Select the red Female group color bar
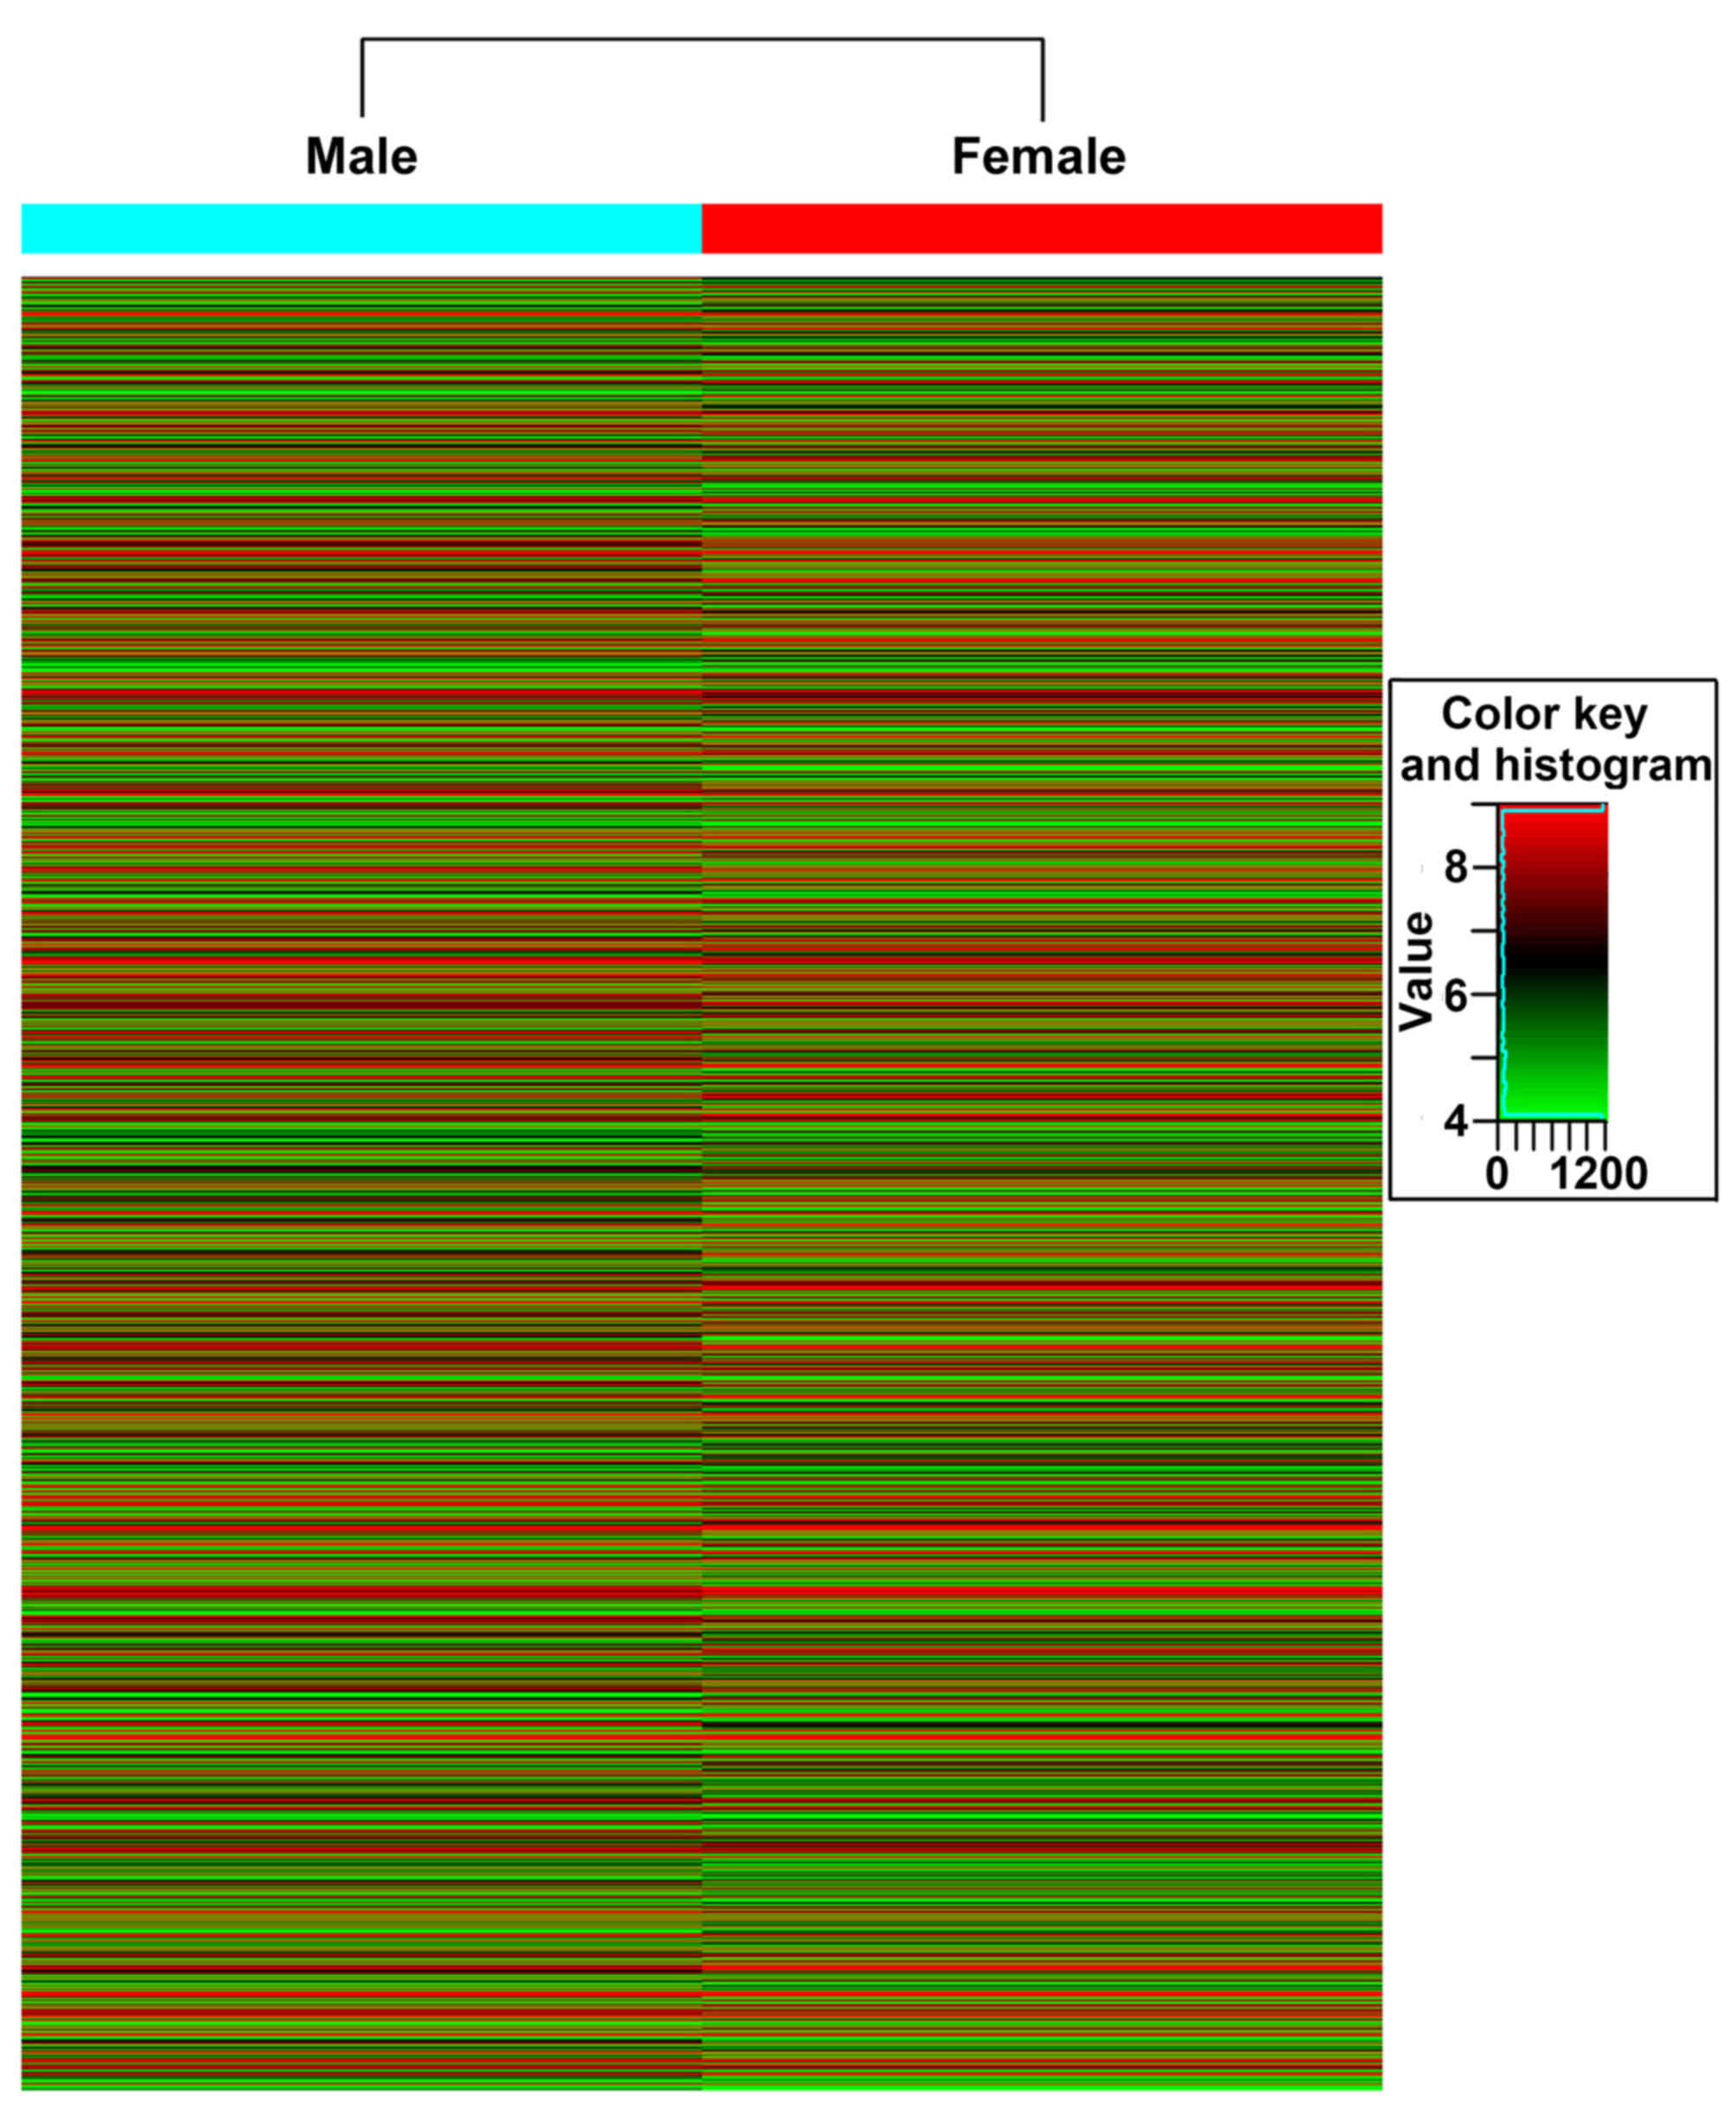Screen dimensions: 1736x2107 pyautogui.click(x=1041, y=228)
